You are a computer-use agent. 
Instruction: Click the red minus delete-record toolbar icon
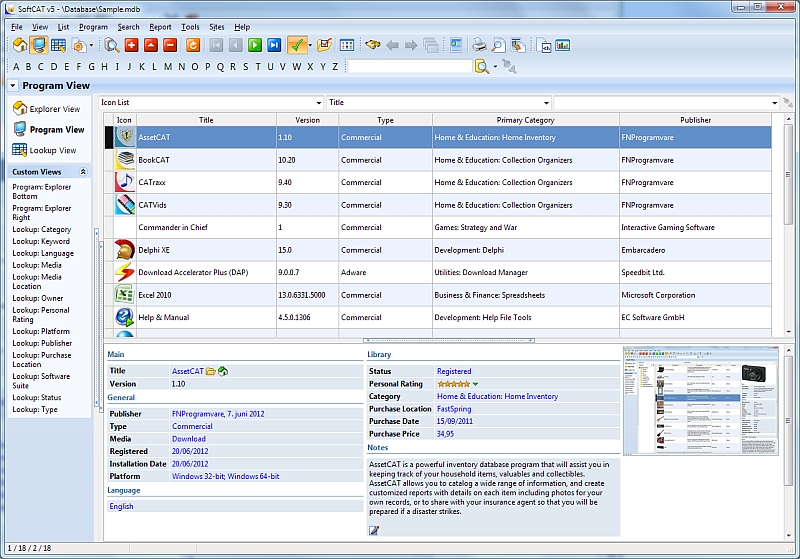169,45
